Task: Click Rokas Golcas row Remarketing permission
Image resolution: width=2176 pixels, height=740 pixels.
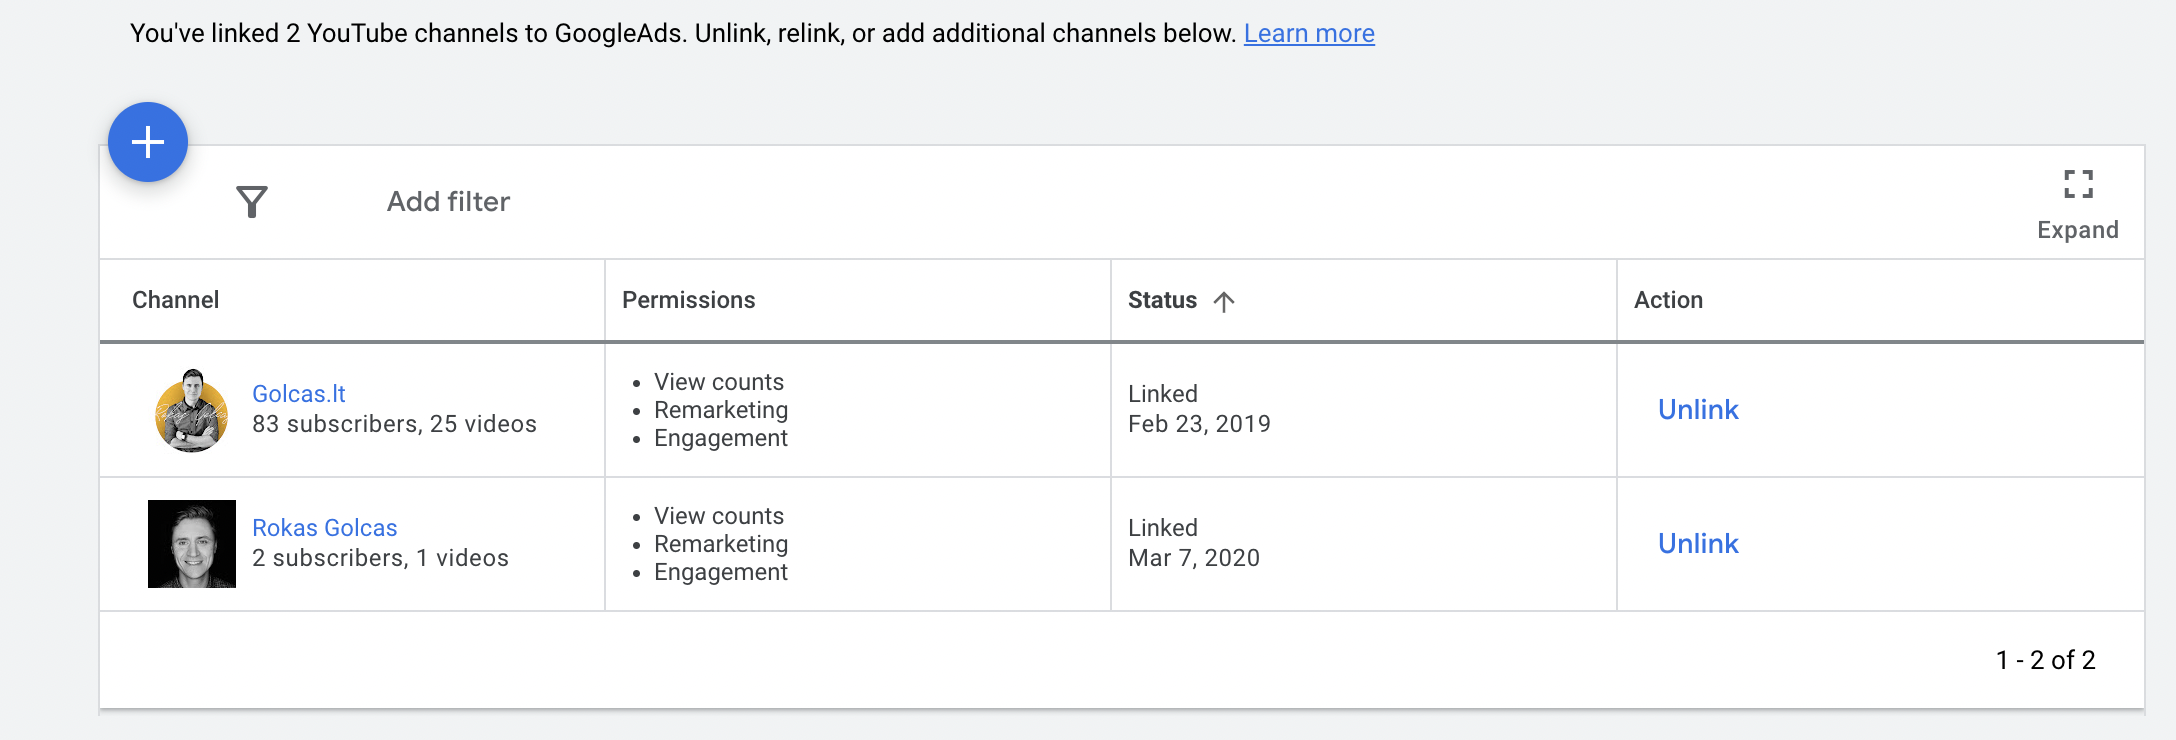Action: [x=721, y=544]
